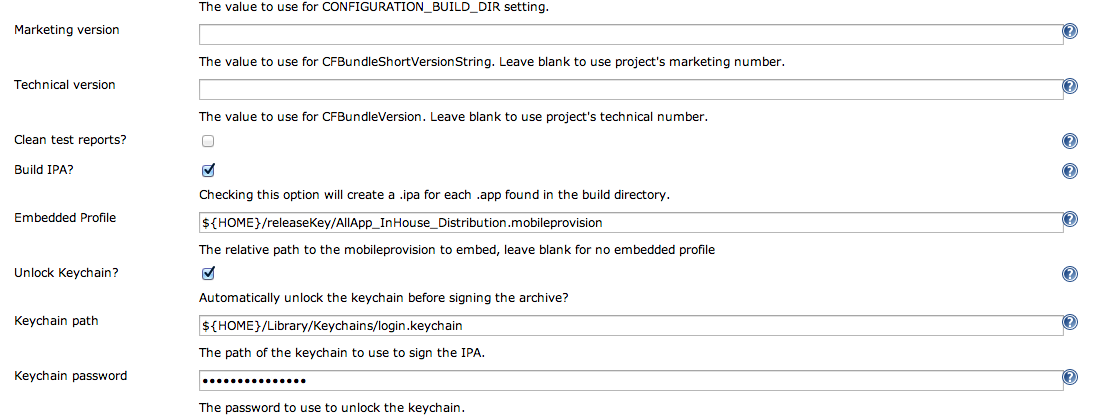This screenshot has height=416, width=1113.
Task: Focus the Keychain path input field
Action: click(629, 325)
